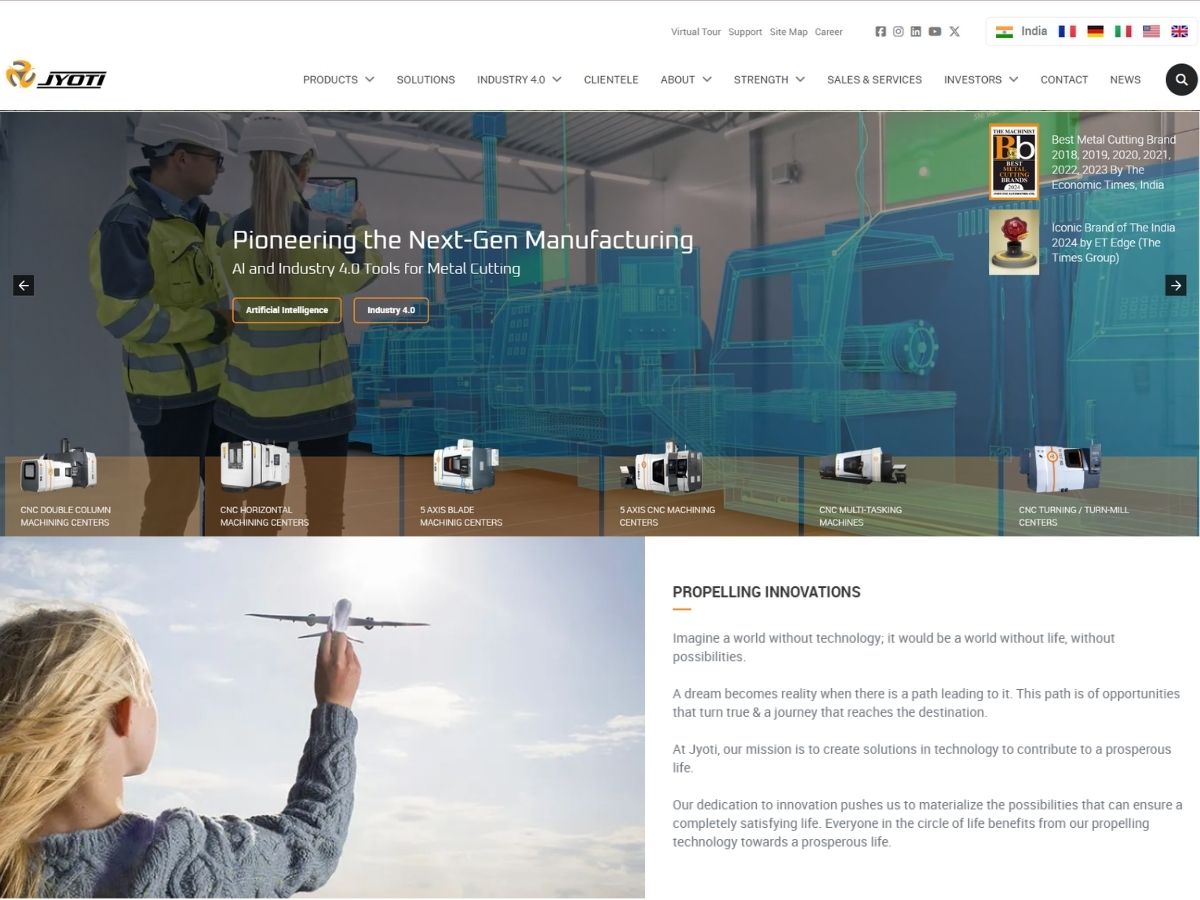The image size is (1200, 900).
Task: Open the X (Twitter) icon
Action: pos(954,32)
